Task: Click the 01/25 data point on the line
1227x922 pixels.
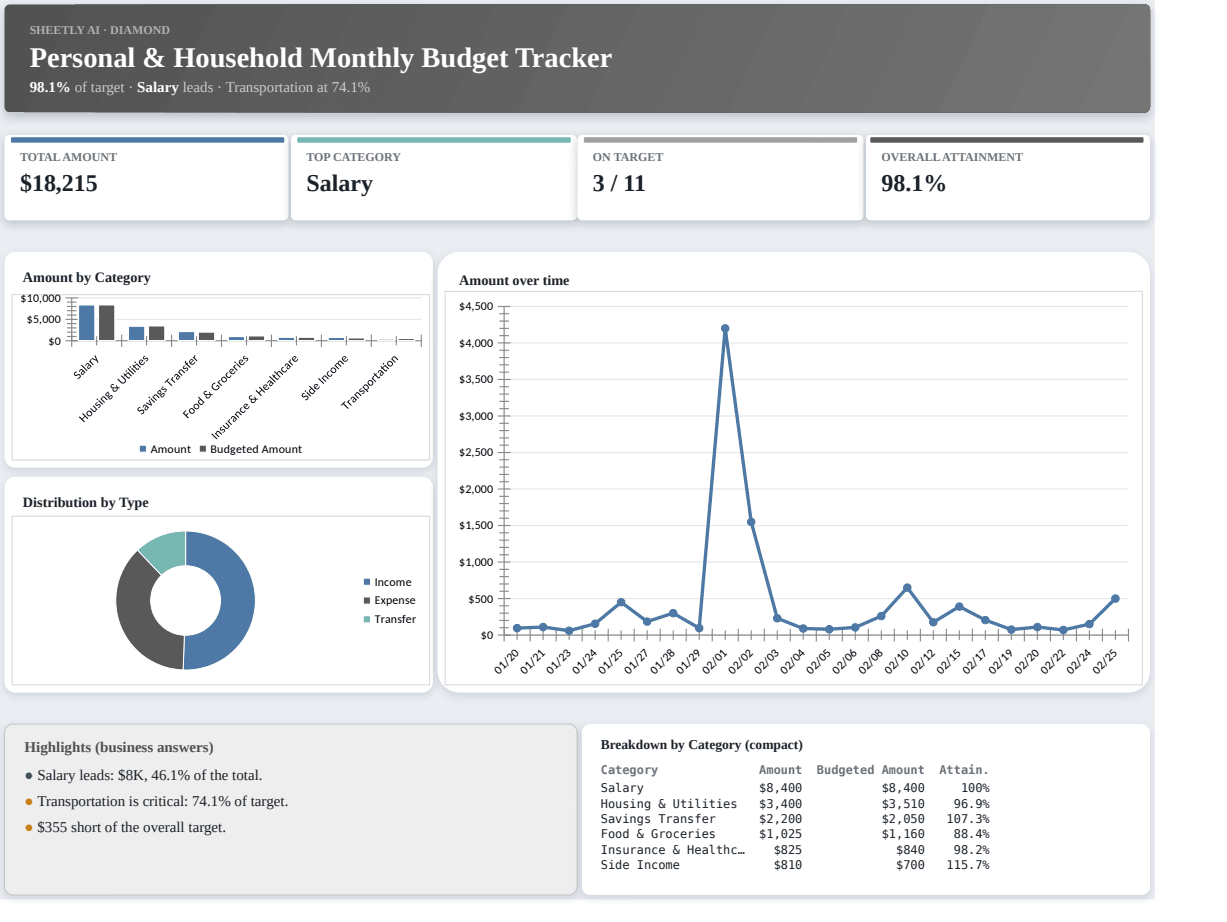Action: pyautogui.click(x=621, y=602)
